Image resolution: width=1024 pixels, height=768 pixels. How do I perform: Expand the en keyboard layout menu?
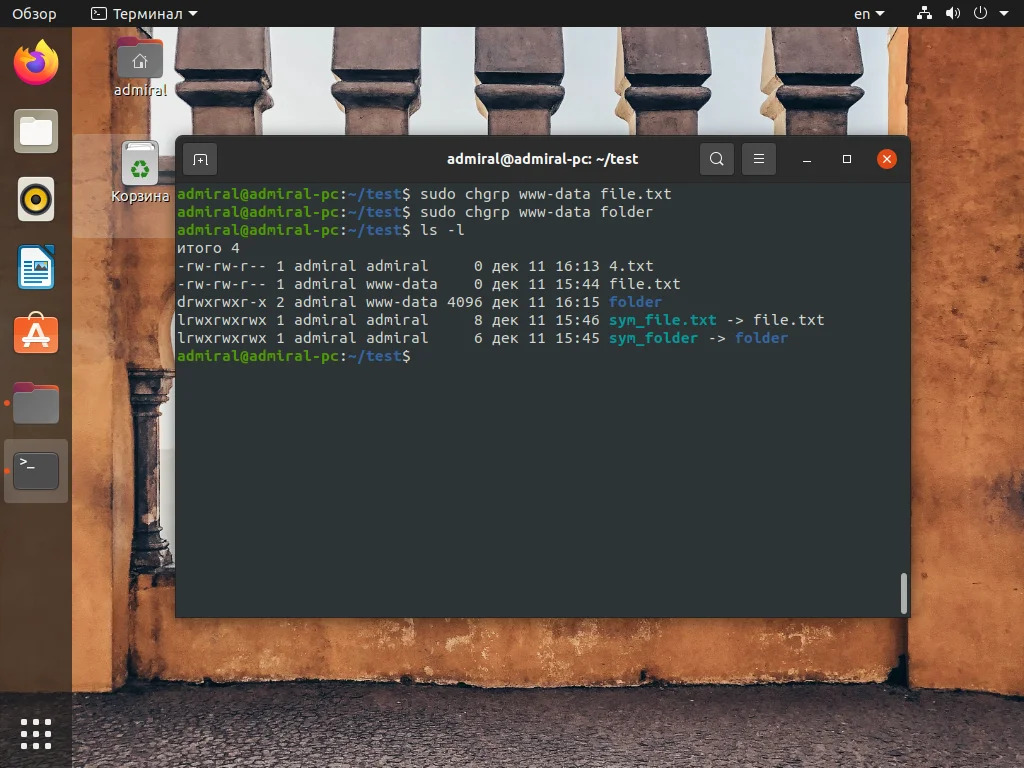tap(867, 14)
